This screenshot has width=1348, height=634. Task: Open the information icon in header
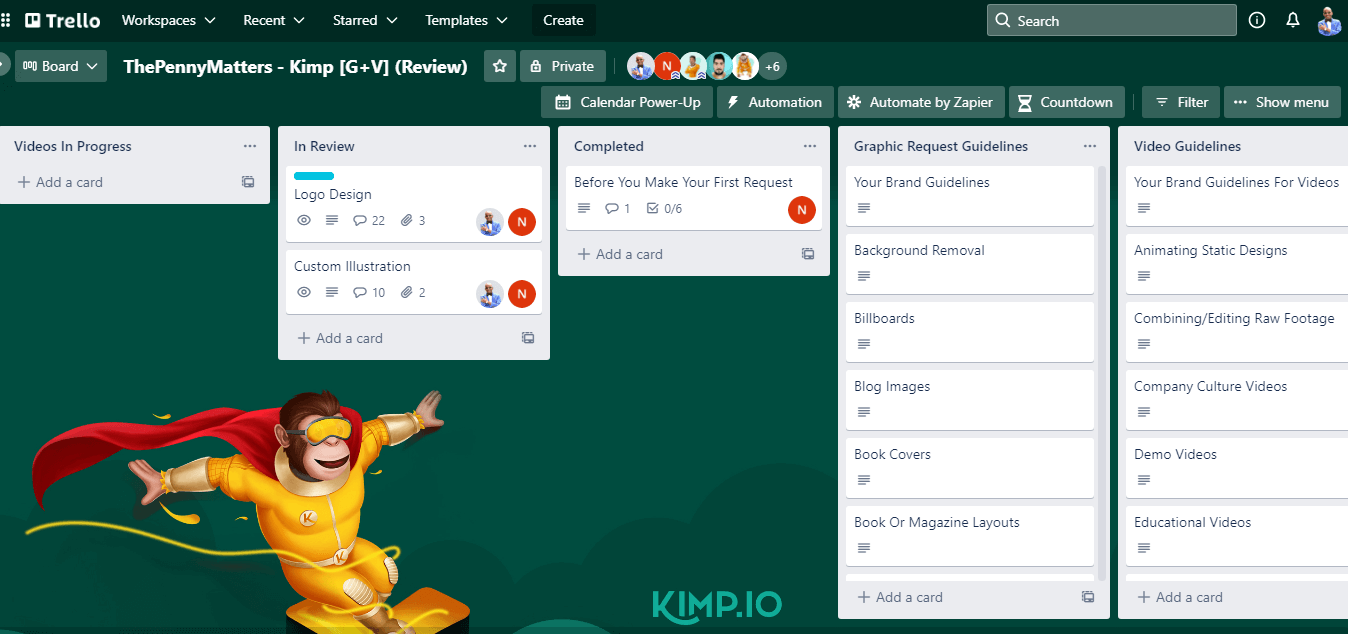point(1257,20)
